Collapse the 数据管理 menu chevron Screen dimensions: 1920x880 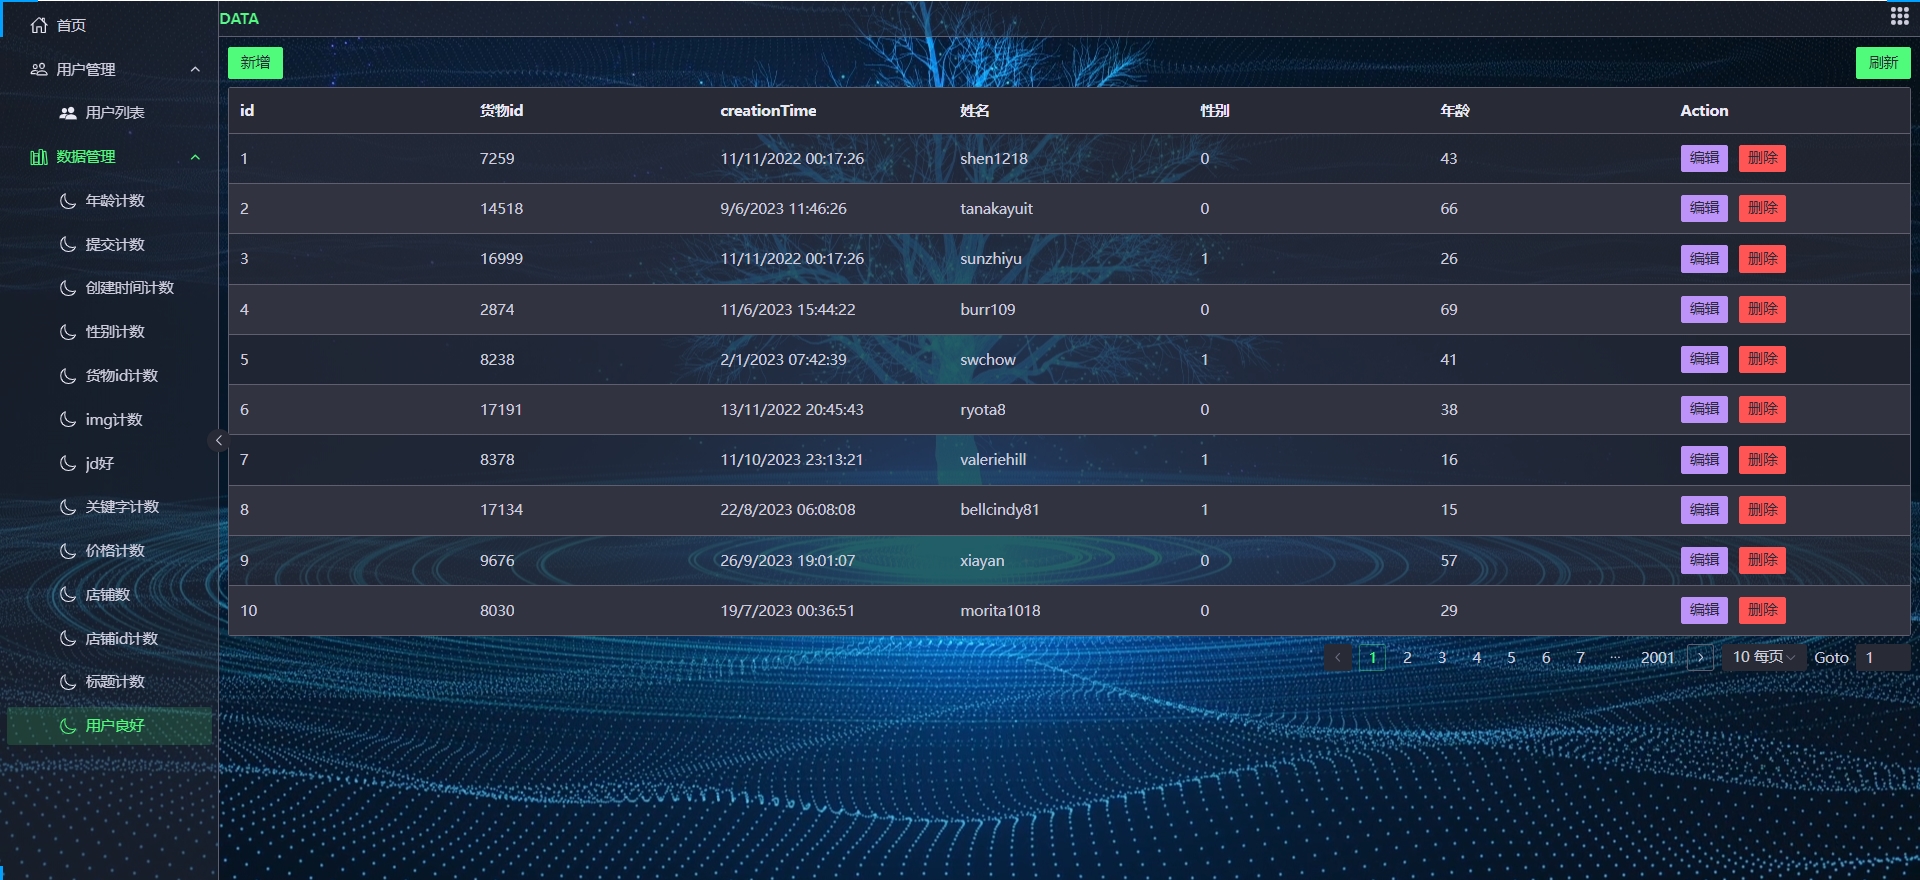[x=195, y=157]
